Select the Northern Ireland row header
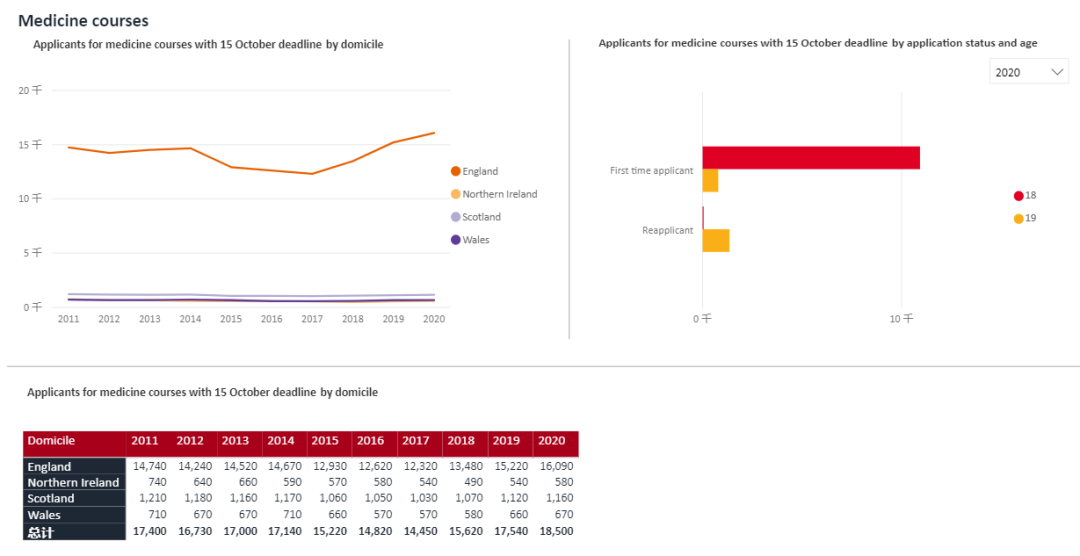 pos(73,483)
